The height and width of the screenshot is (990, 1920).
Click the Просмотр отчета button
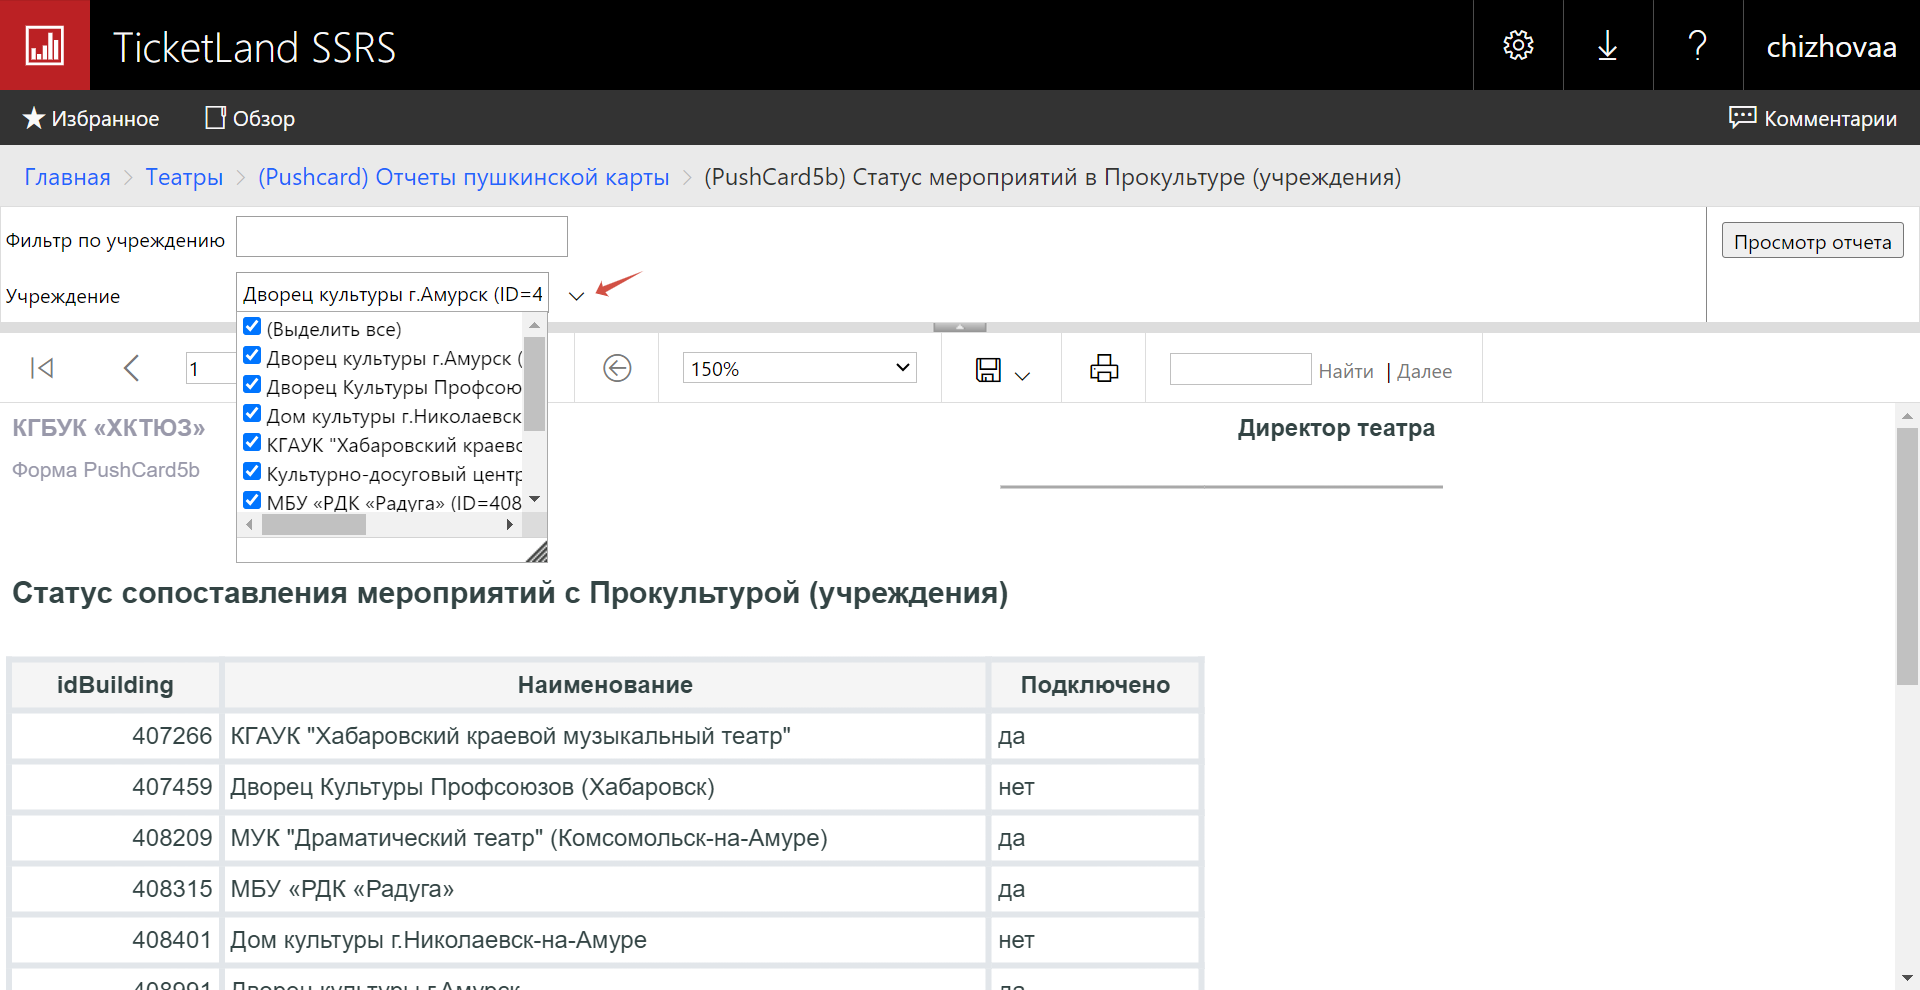pyautogui.click(x=1812, y=241)
